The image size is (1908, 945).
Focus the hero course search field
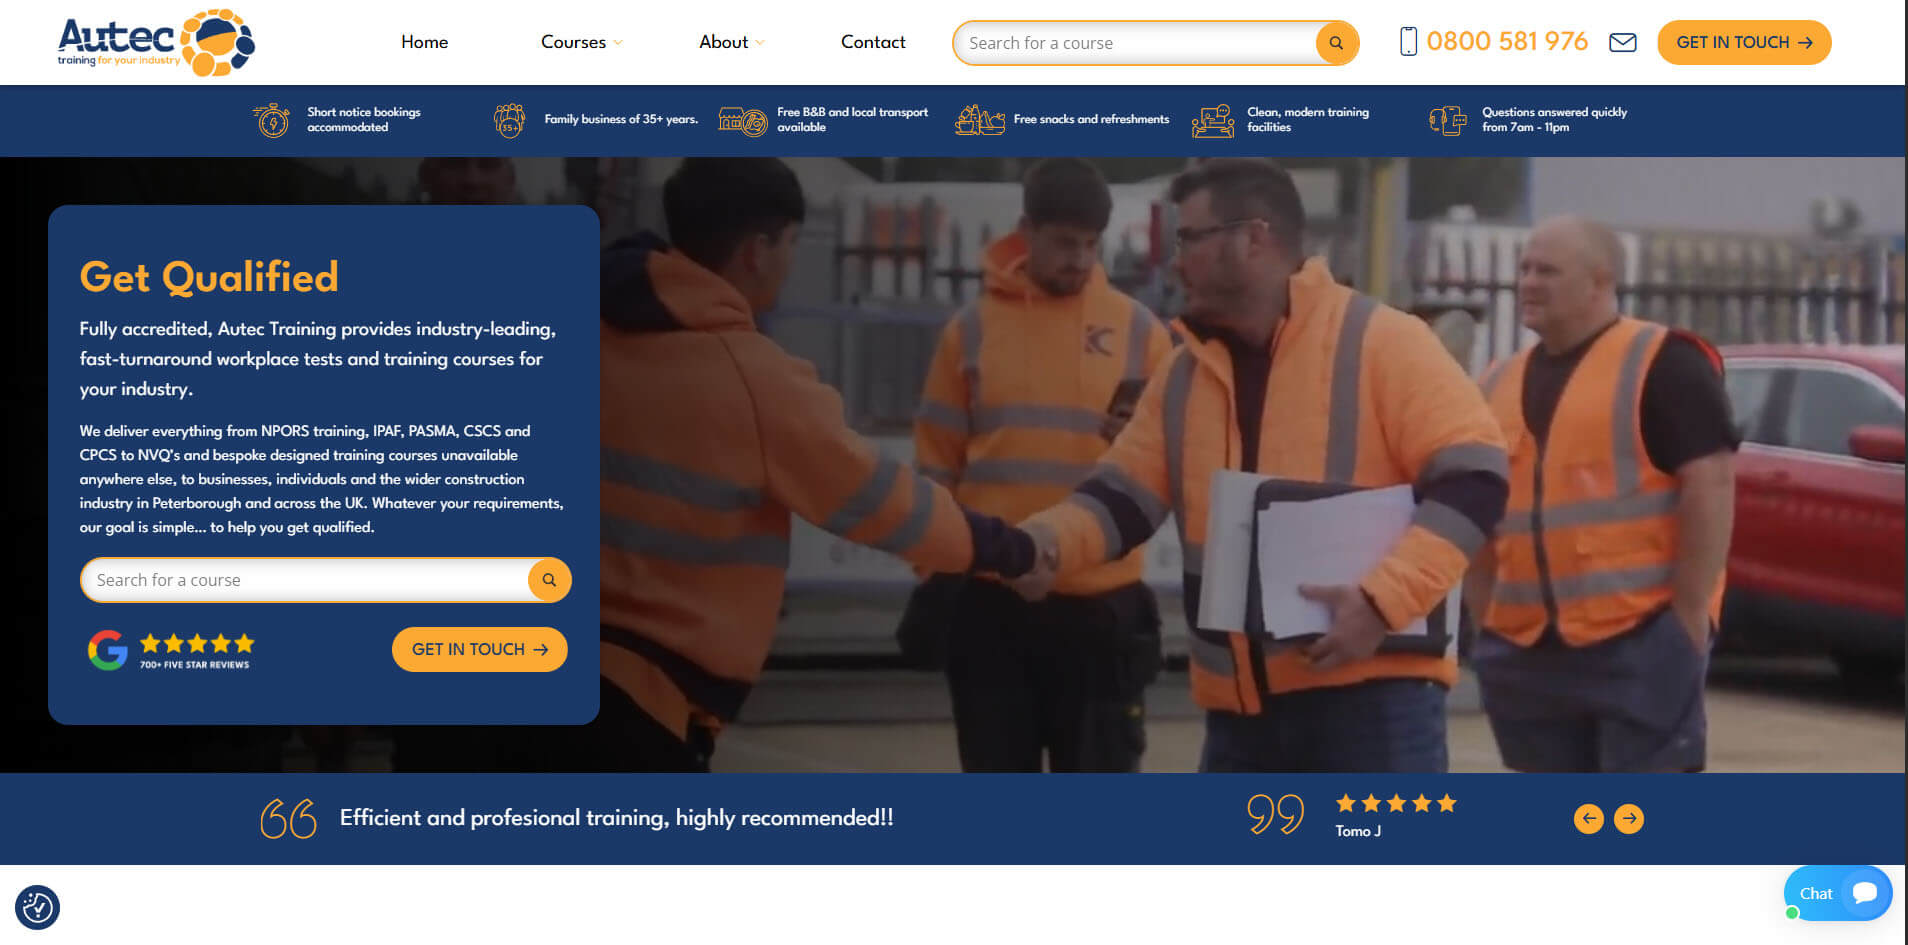pyautogui.click(x=305, y=580)
